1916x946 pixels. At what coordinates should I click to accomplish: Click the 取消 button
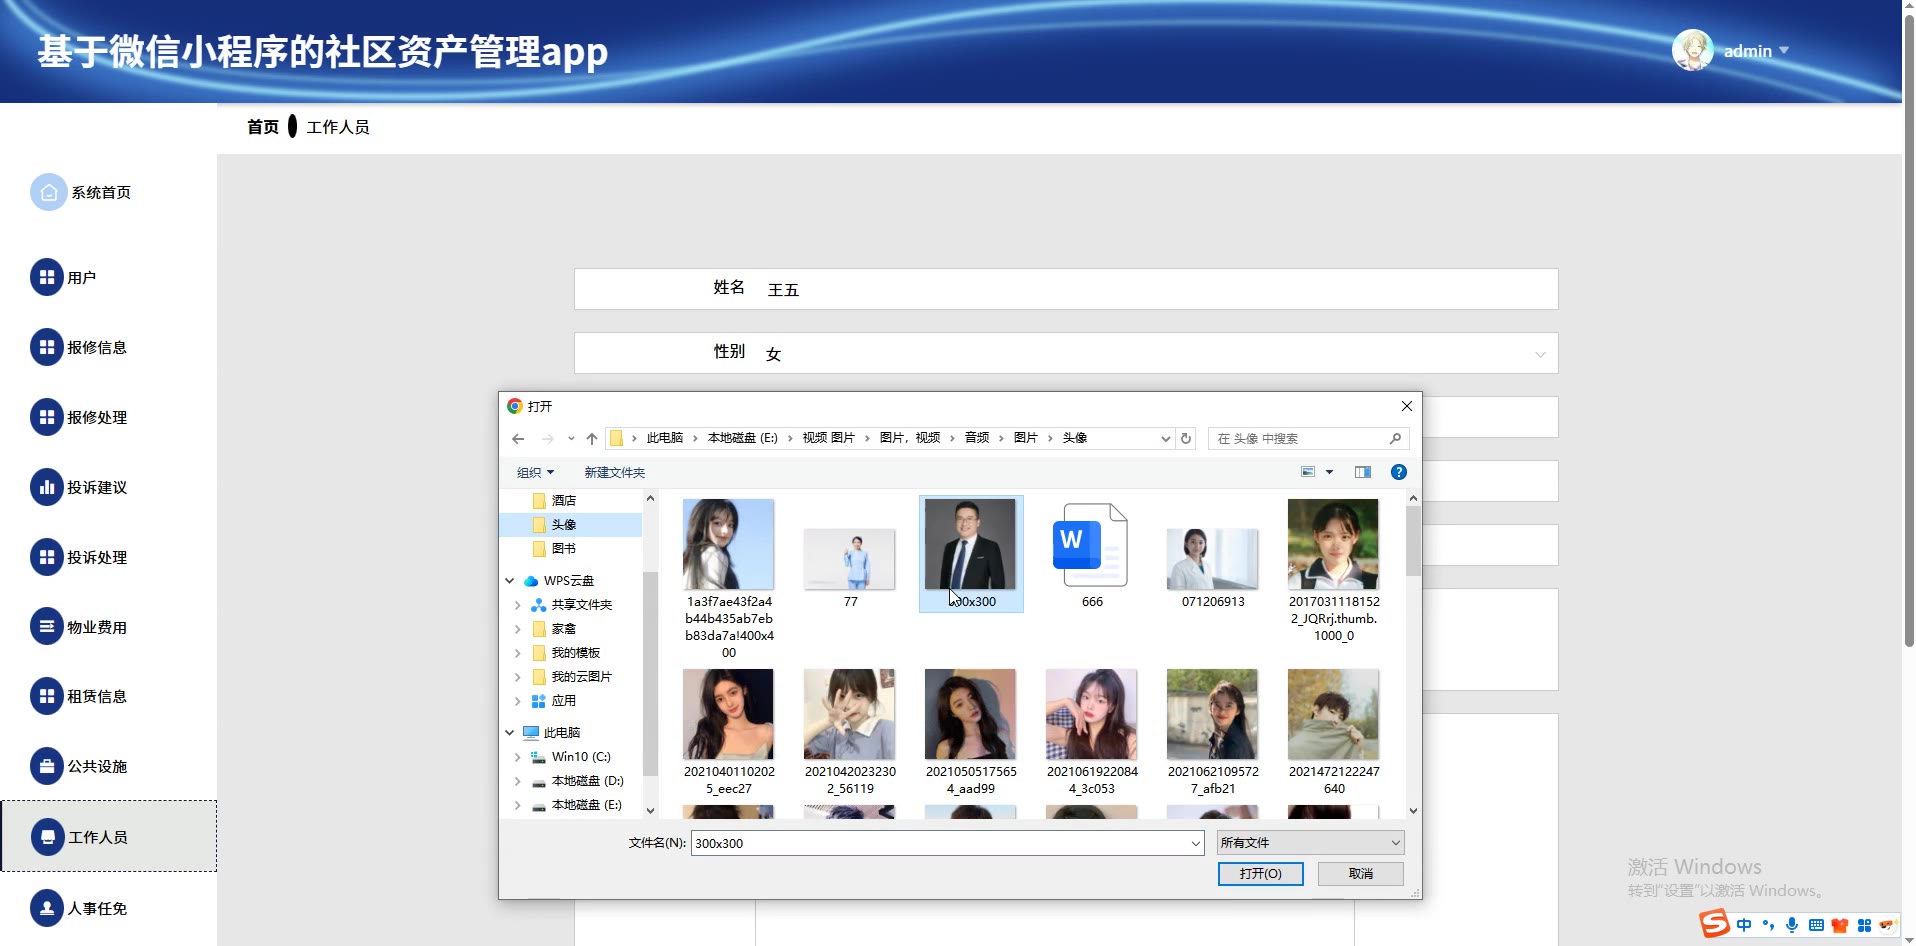point(1360,873)
